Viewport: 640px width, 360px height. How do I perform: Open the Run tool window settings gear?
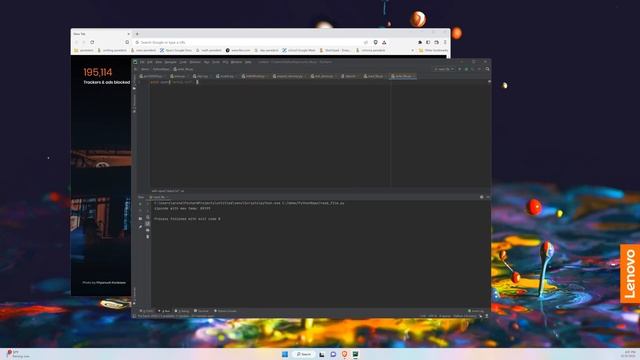482,197
